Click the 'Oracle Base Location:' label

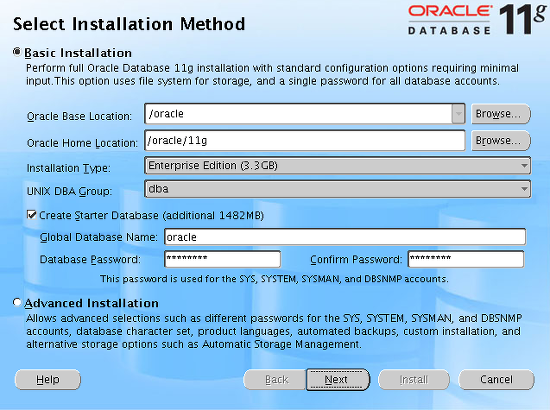[79, 116]
